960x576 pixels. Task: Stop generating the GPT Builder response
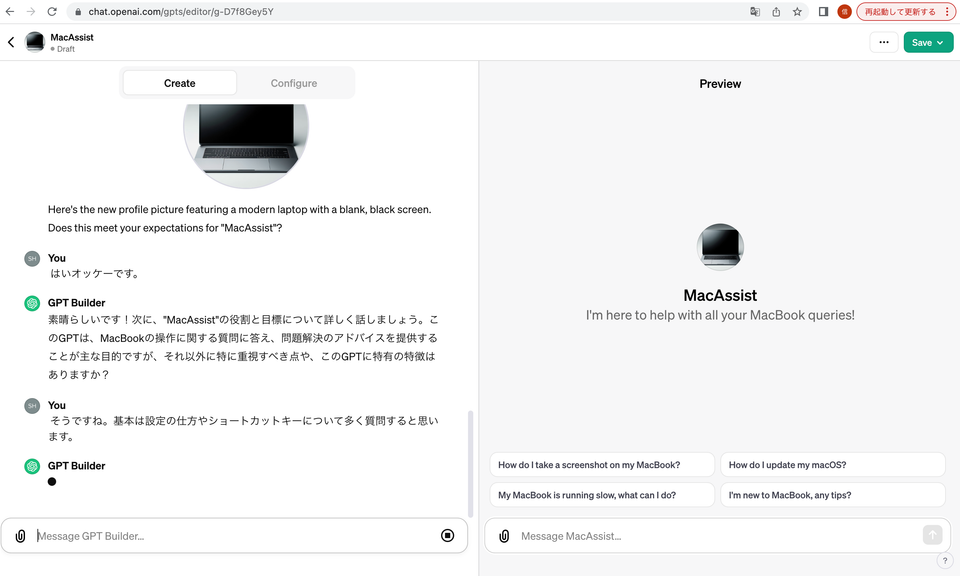[447, 536]
